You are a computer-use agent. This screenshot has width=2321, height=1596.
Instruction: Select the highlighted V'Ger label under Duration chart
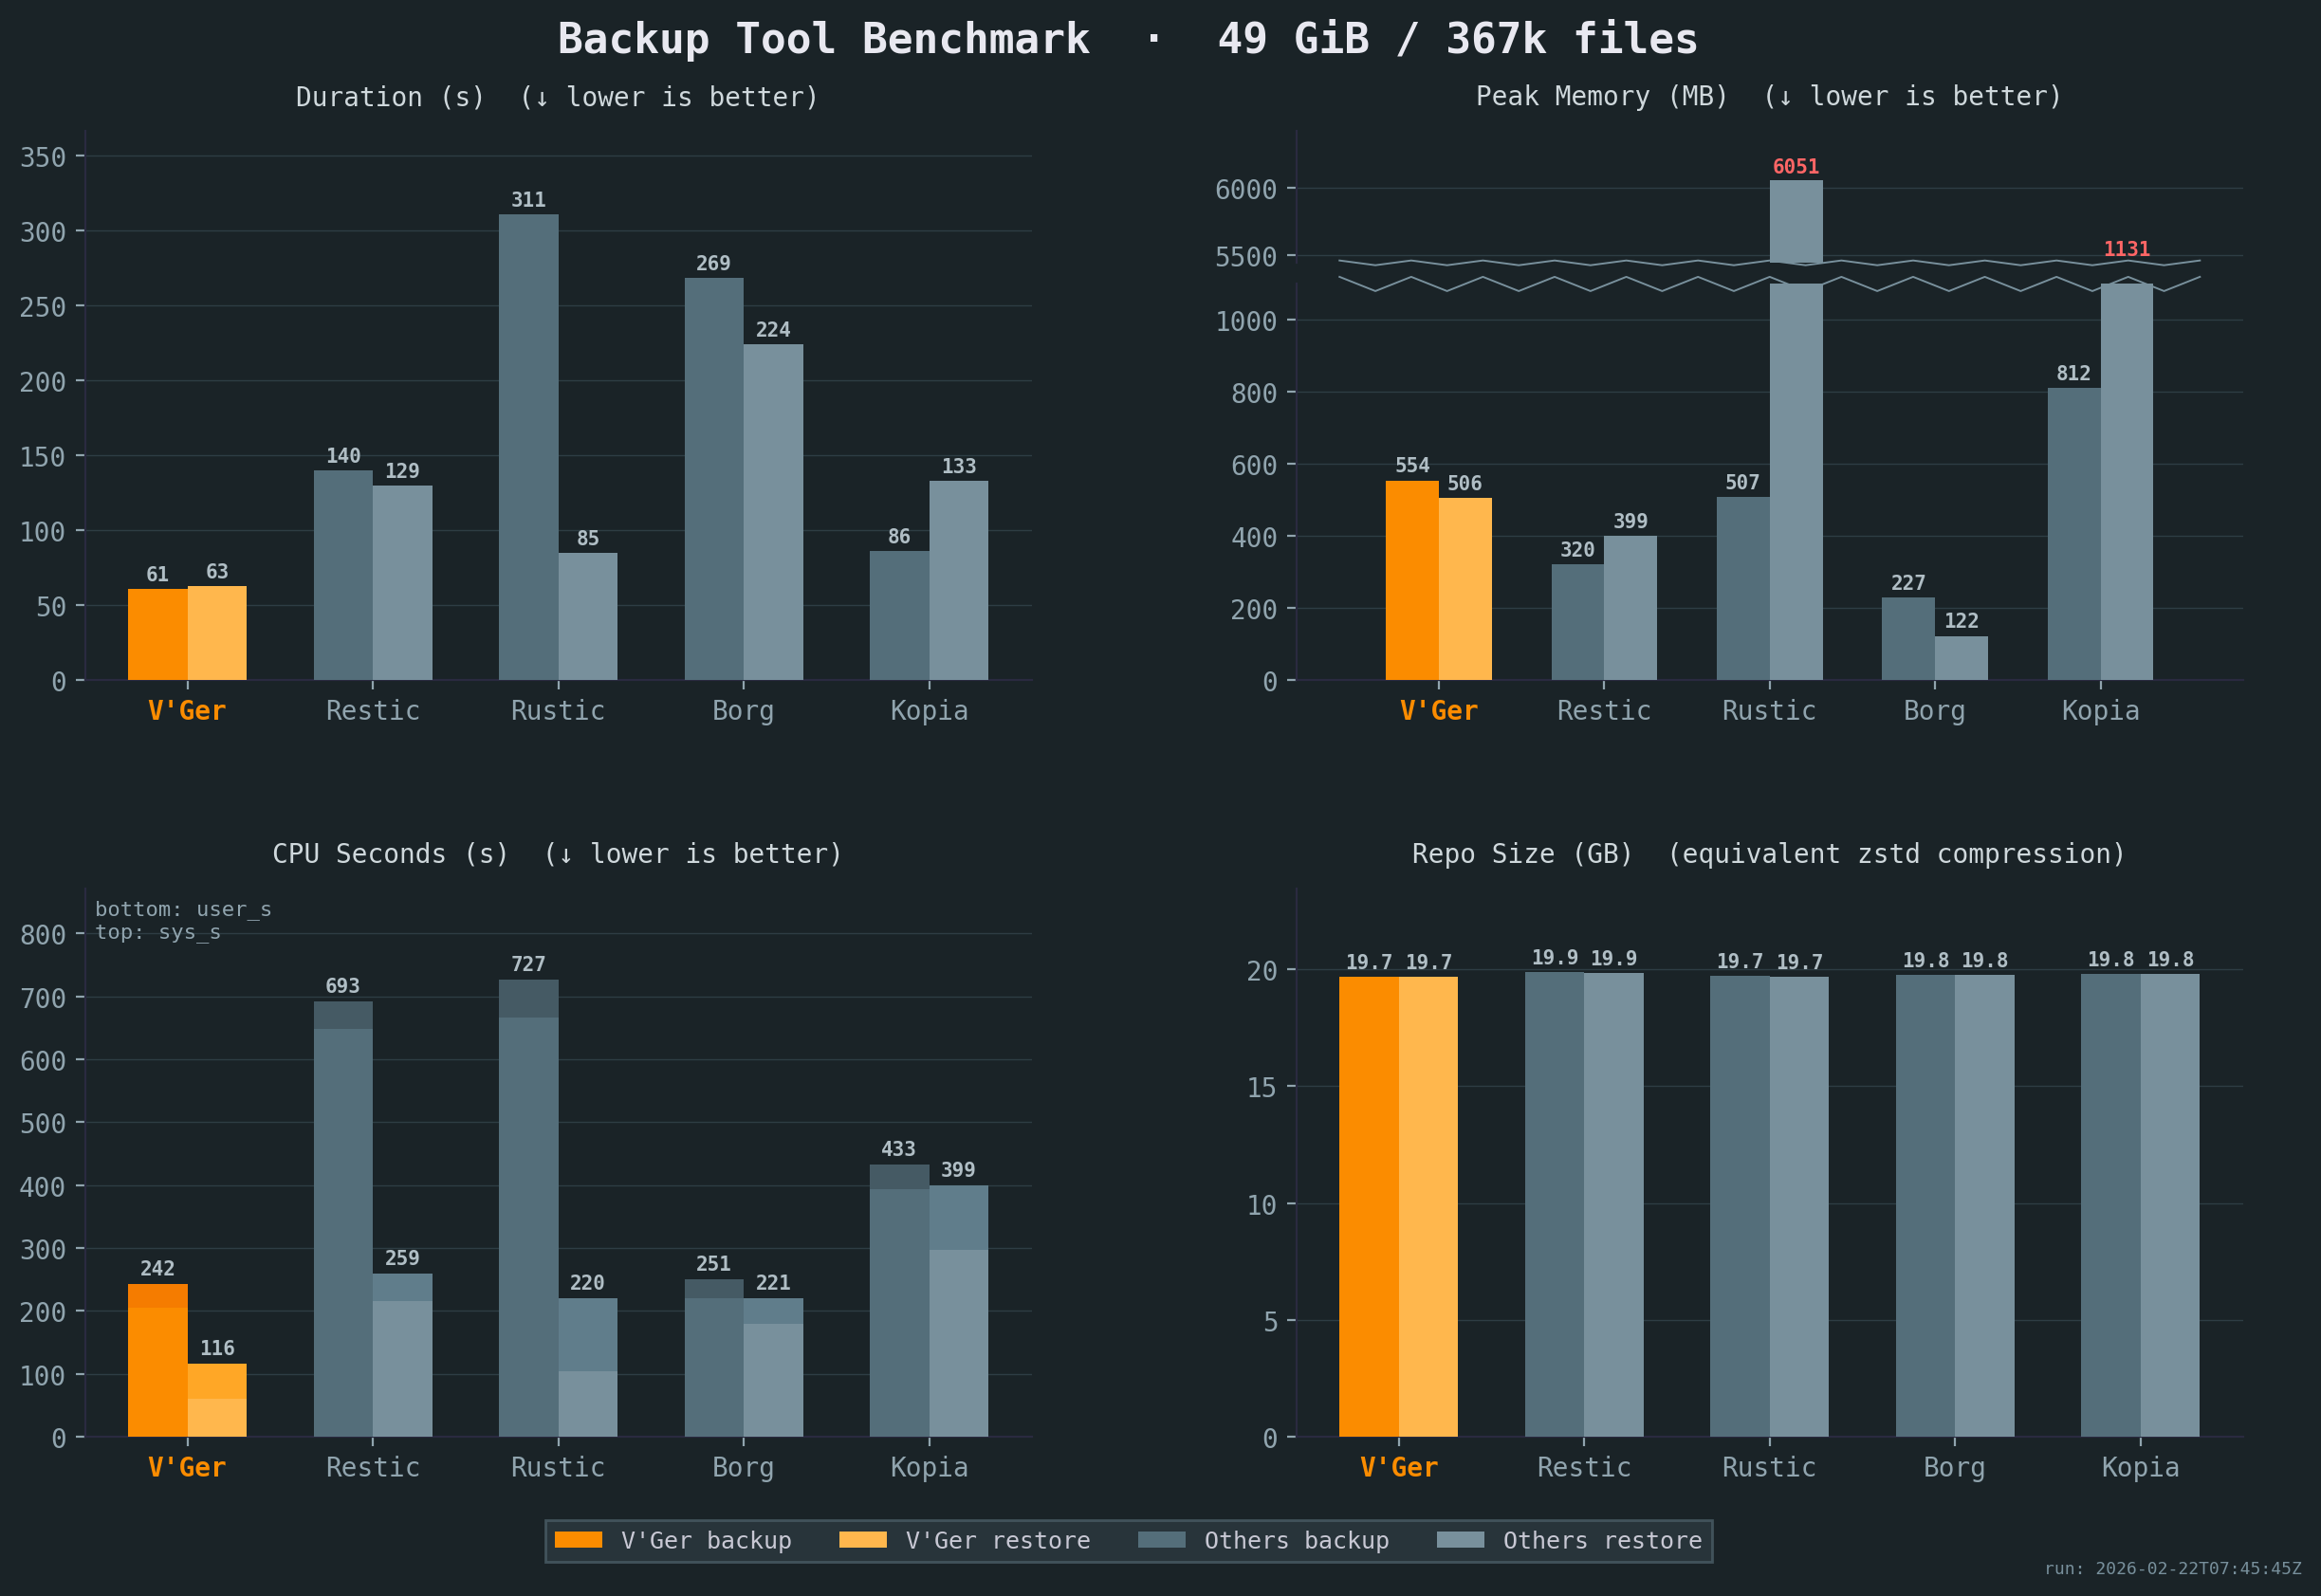pyautogui.click(x=186, y=710)
